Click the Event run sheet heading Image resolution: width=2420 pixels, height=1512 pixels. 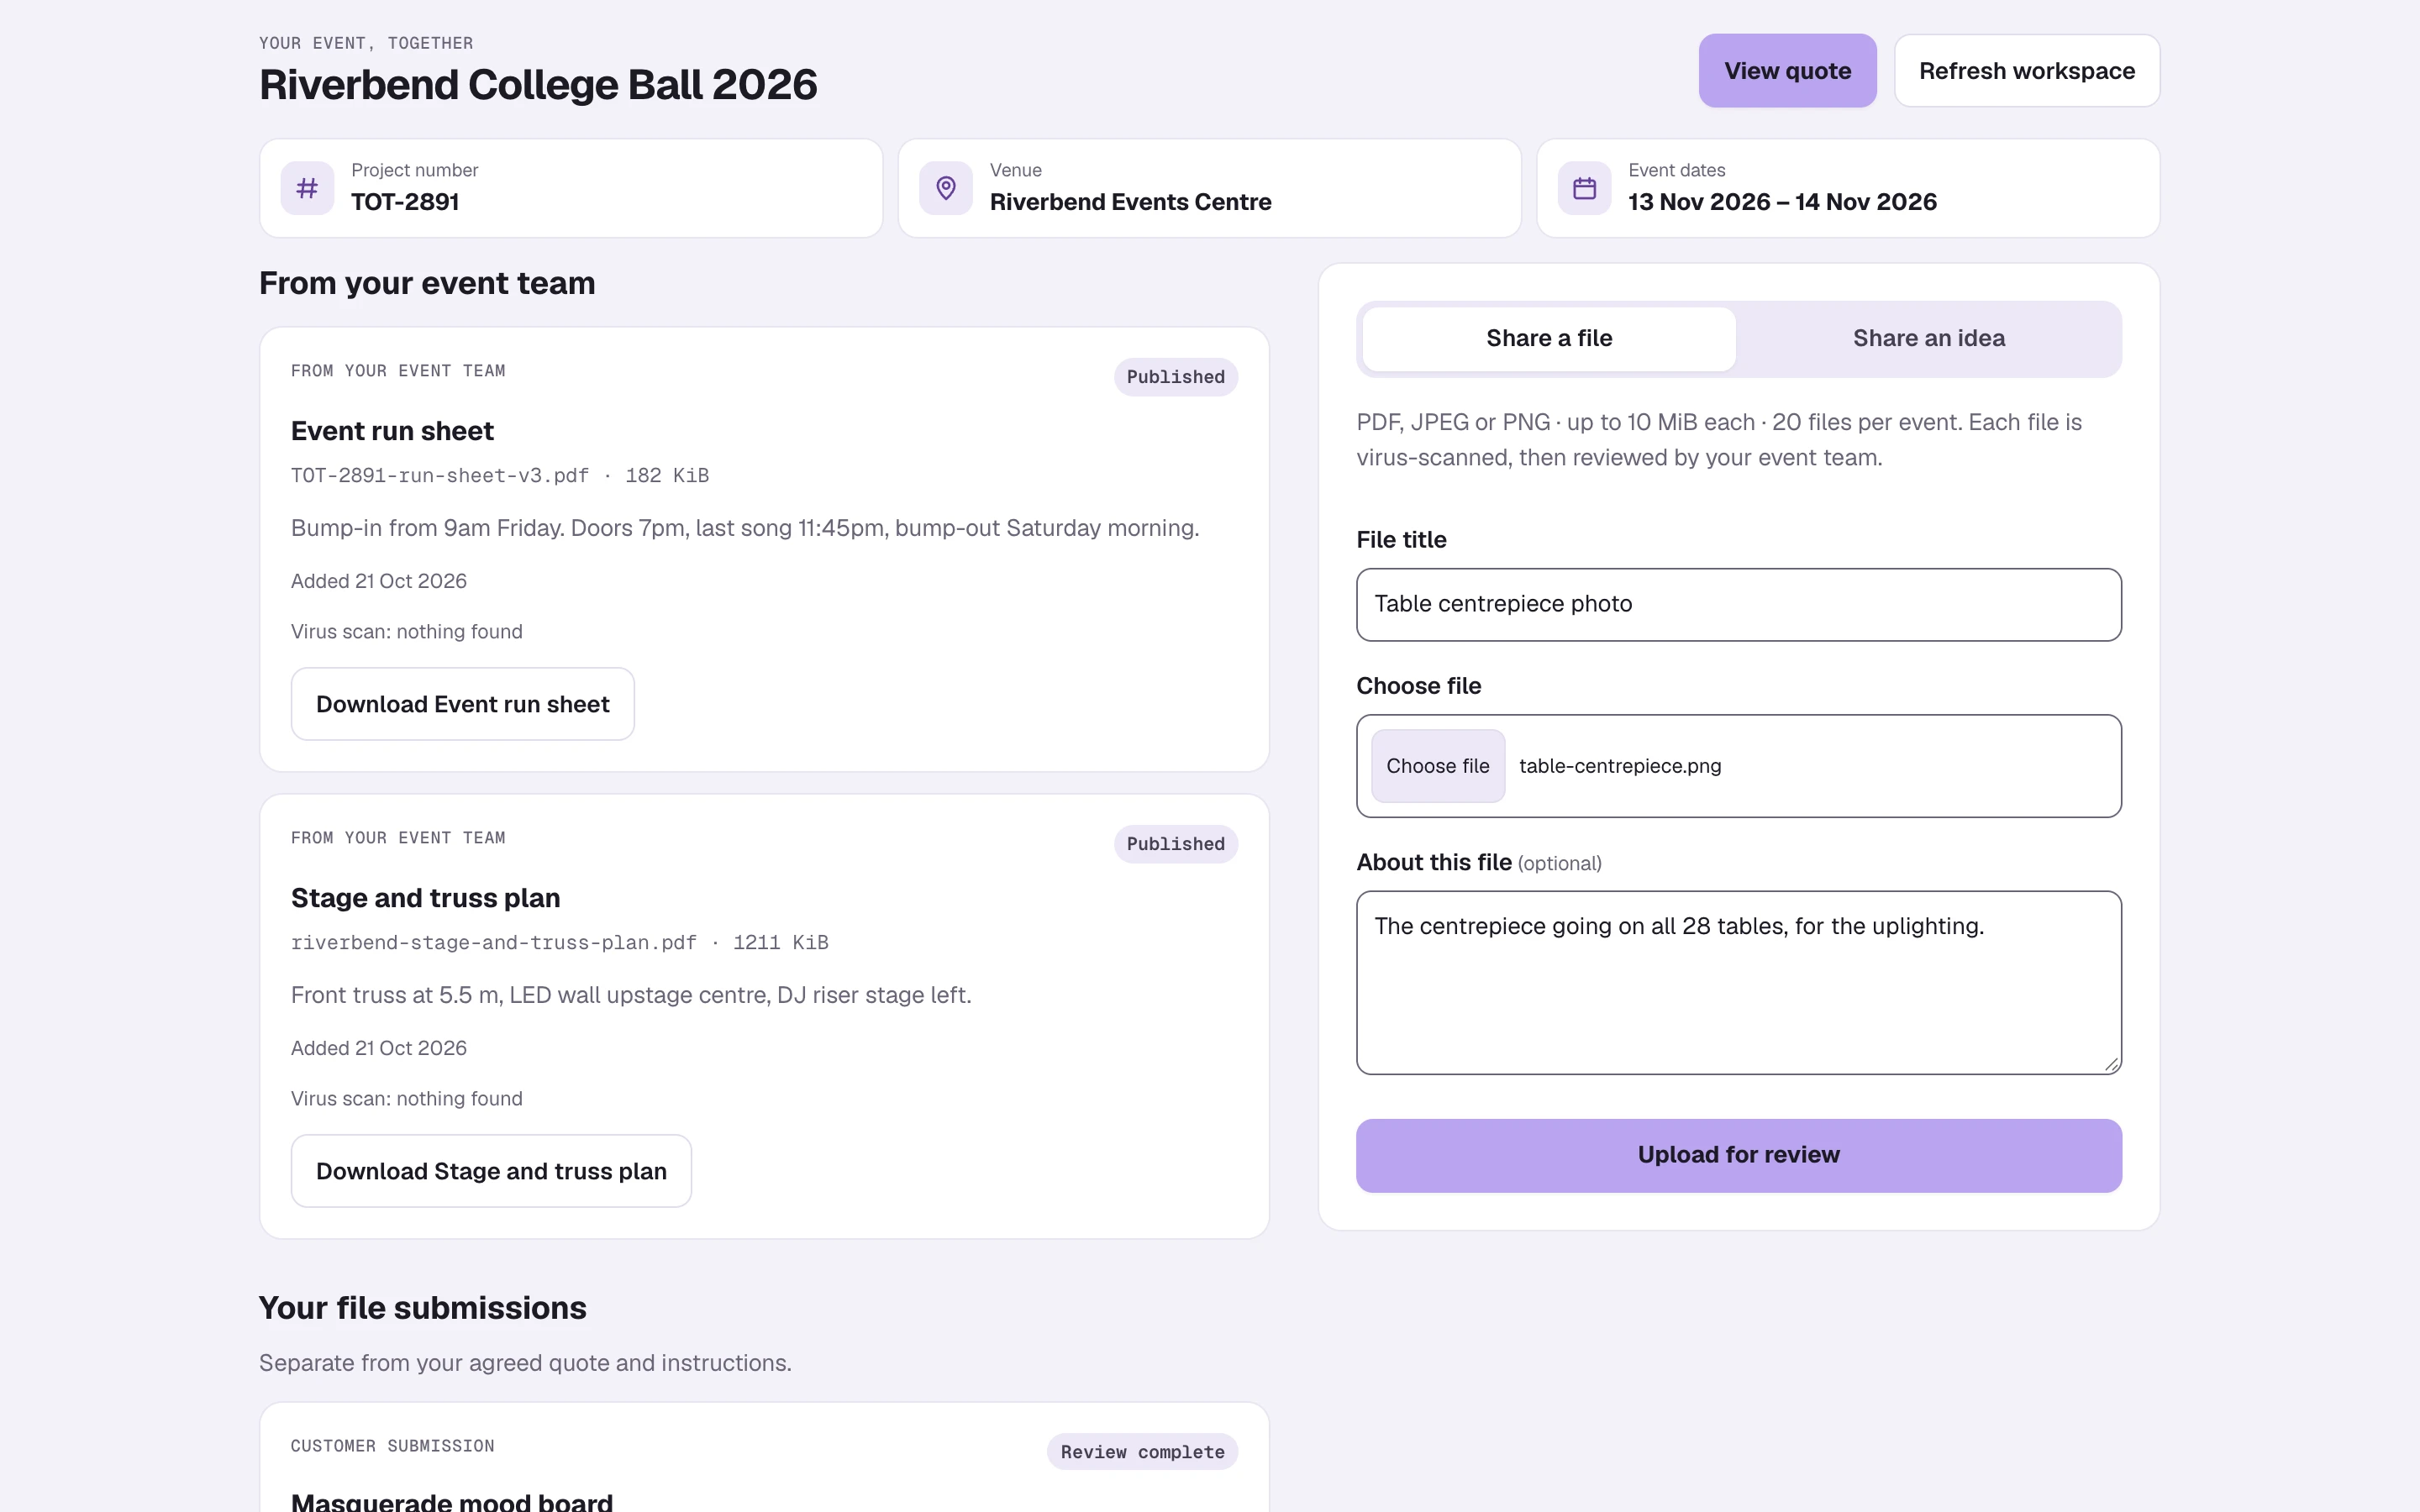pyautogui.click(x=392, y=431)
